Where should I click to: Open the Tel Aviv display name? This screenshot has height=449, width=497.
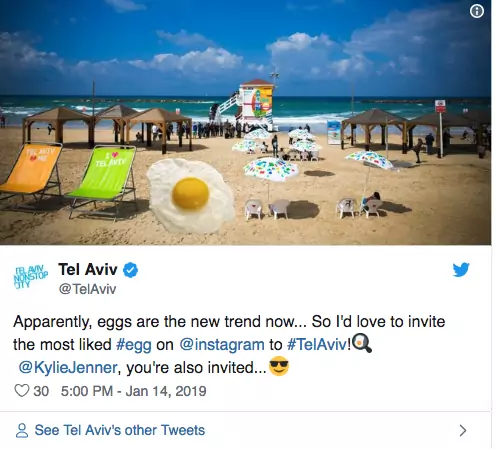click(x=88, y=269)
